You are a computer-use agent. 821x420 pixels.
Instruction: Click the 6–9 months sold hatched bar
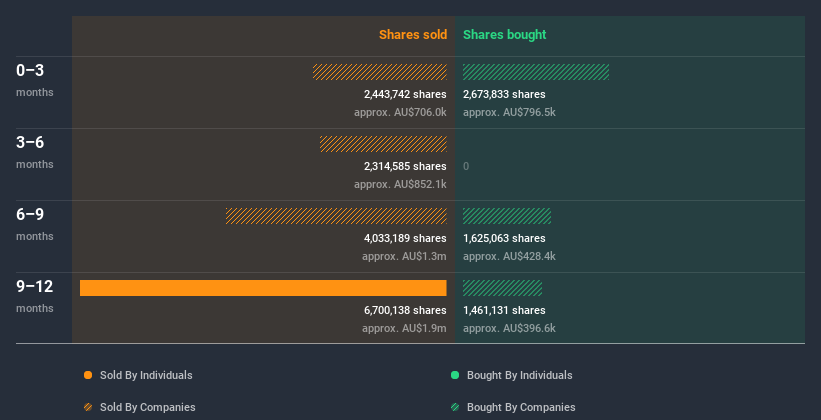336,216
